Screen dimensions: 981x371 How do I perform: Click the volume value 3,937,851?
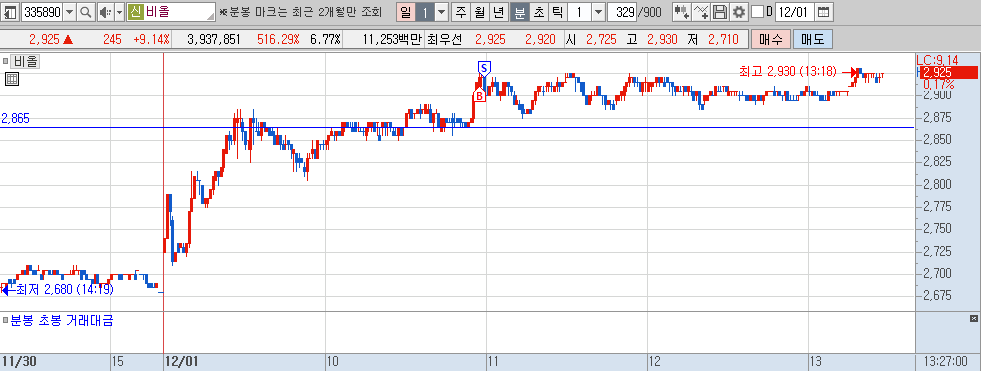tap(214, 39)
